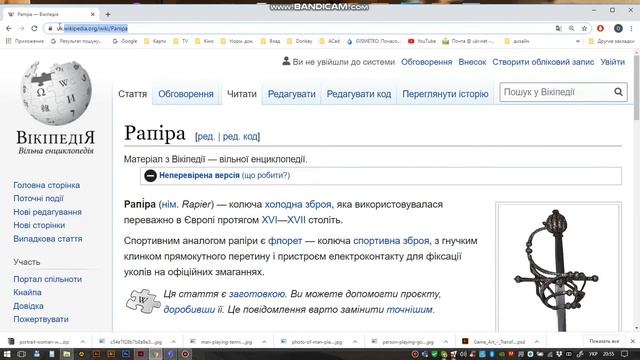Open the Внесок link
The height and width of the screenshot is (360, 640).
(472, 62)
